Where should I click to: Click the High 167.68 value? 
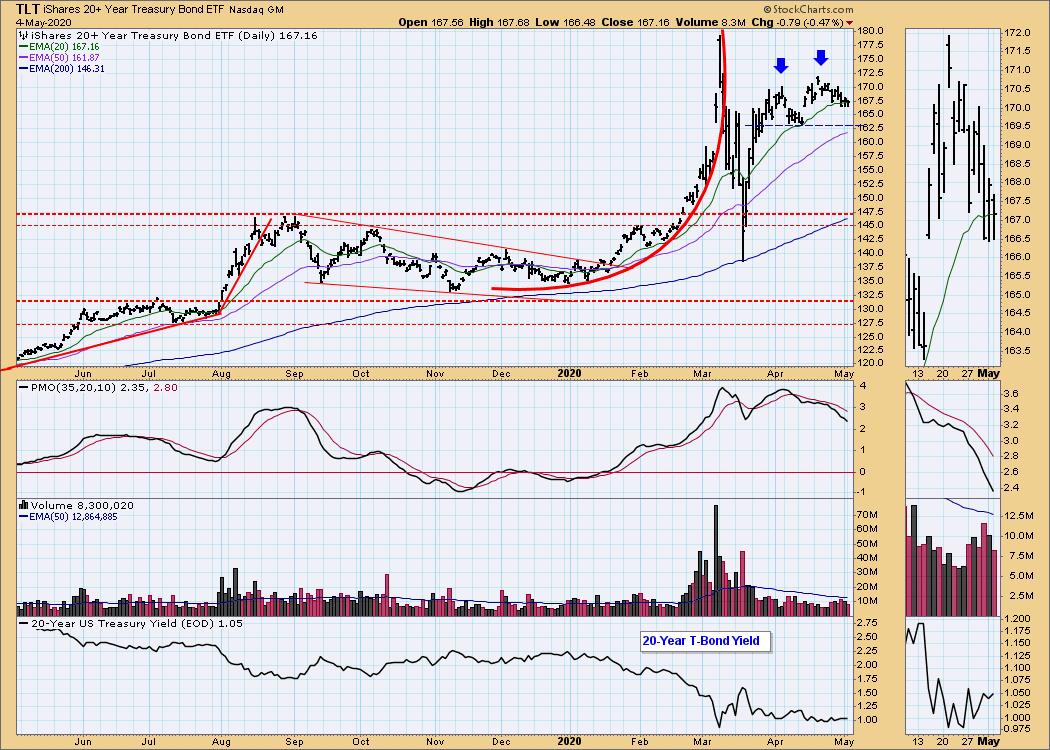499,22
